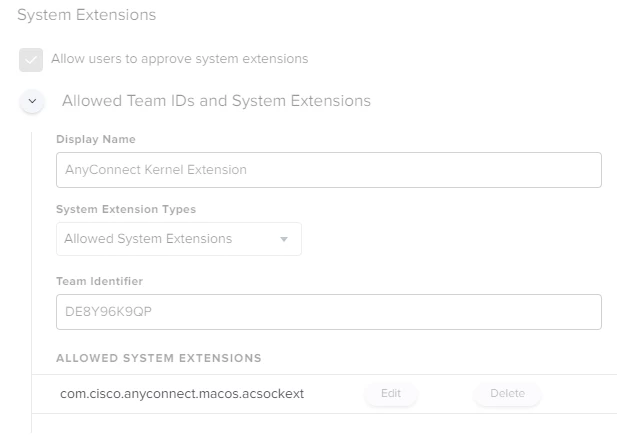Image resolution: width=617 pixels, height=437 pixels.
Task: Click the 'Allowed System Extensions' selected option text
Action: (148, 239)
